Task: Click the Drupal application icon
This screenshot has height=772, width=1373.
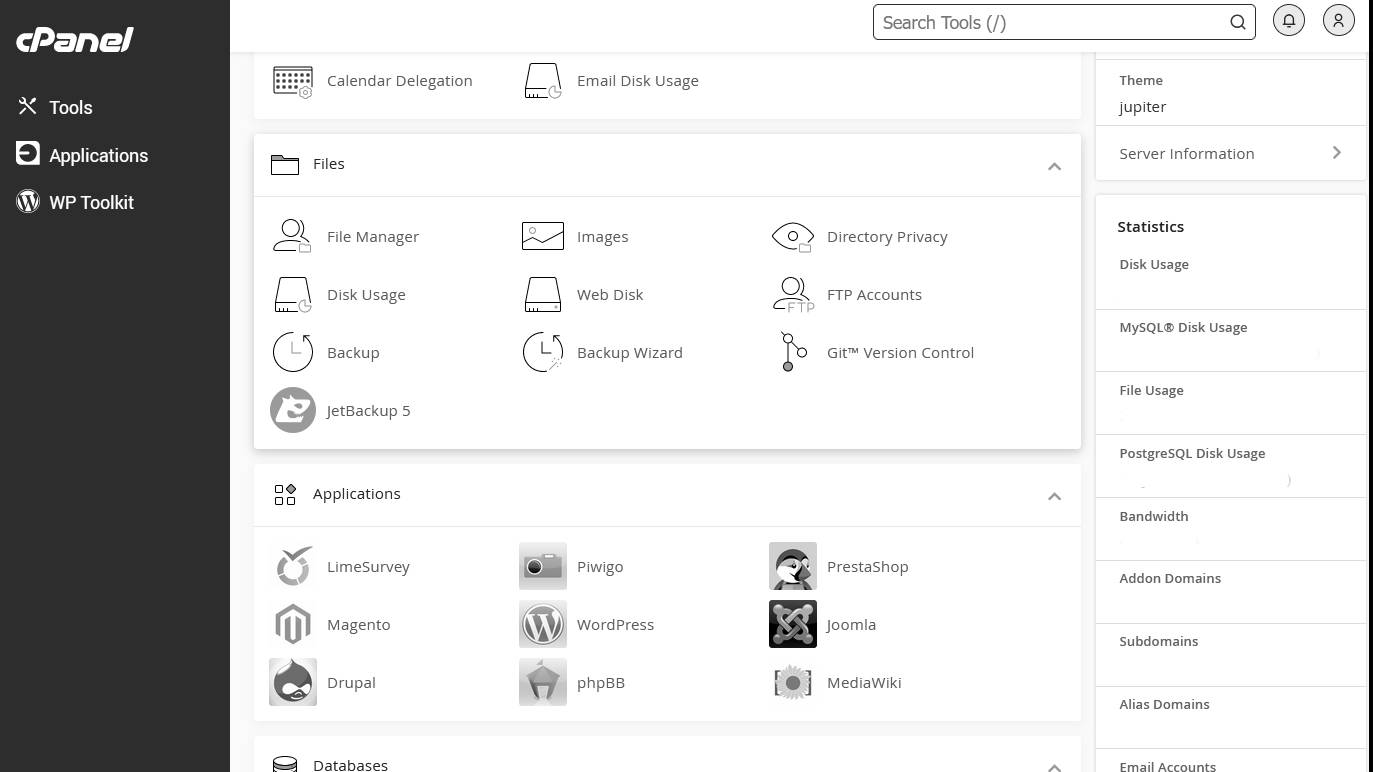Action: (x=293, y=682)
